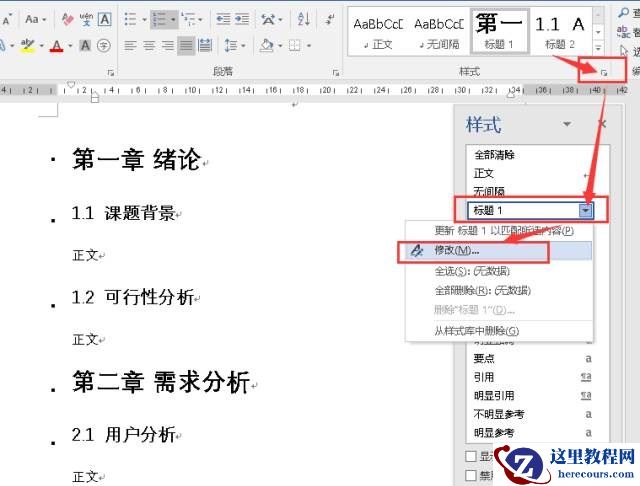
Task: Choose 全选(S) menu entry
Action: coord(472,271)
